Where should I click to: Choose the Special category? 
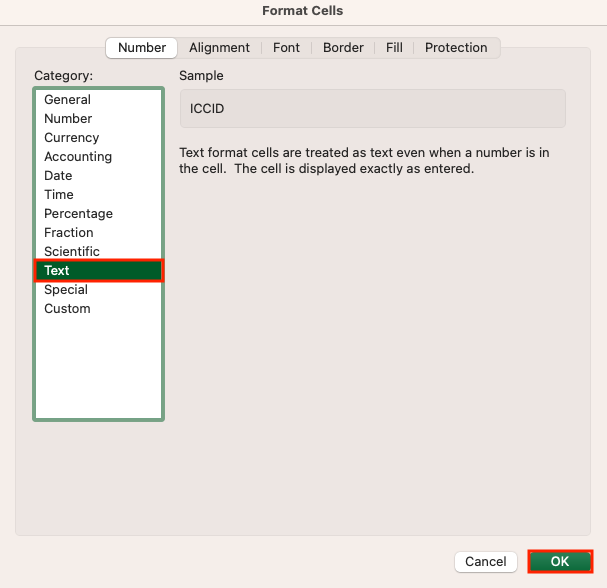point(98,290)
